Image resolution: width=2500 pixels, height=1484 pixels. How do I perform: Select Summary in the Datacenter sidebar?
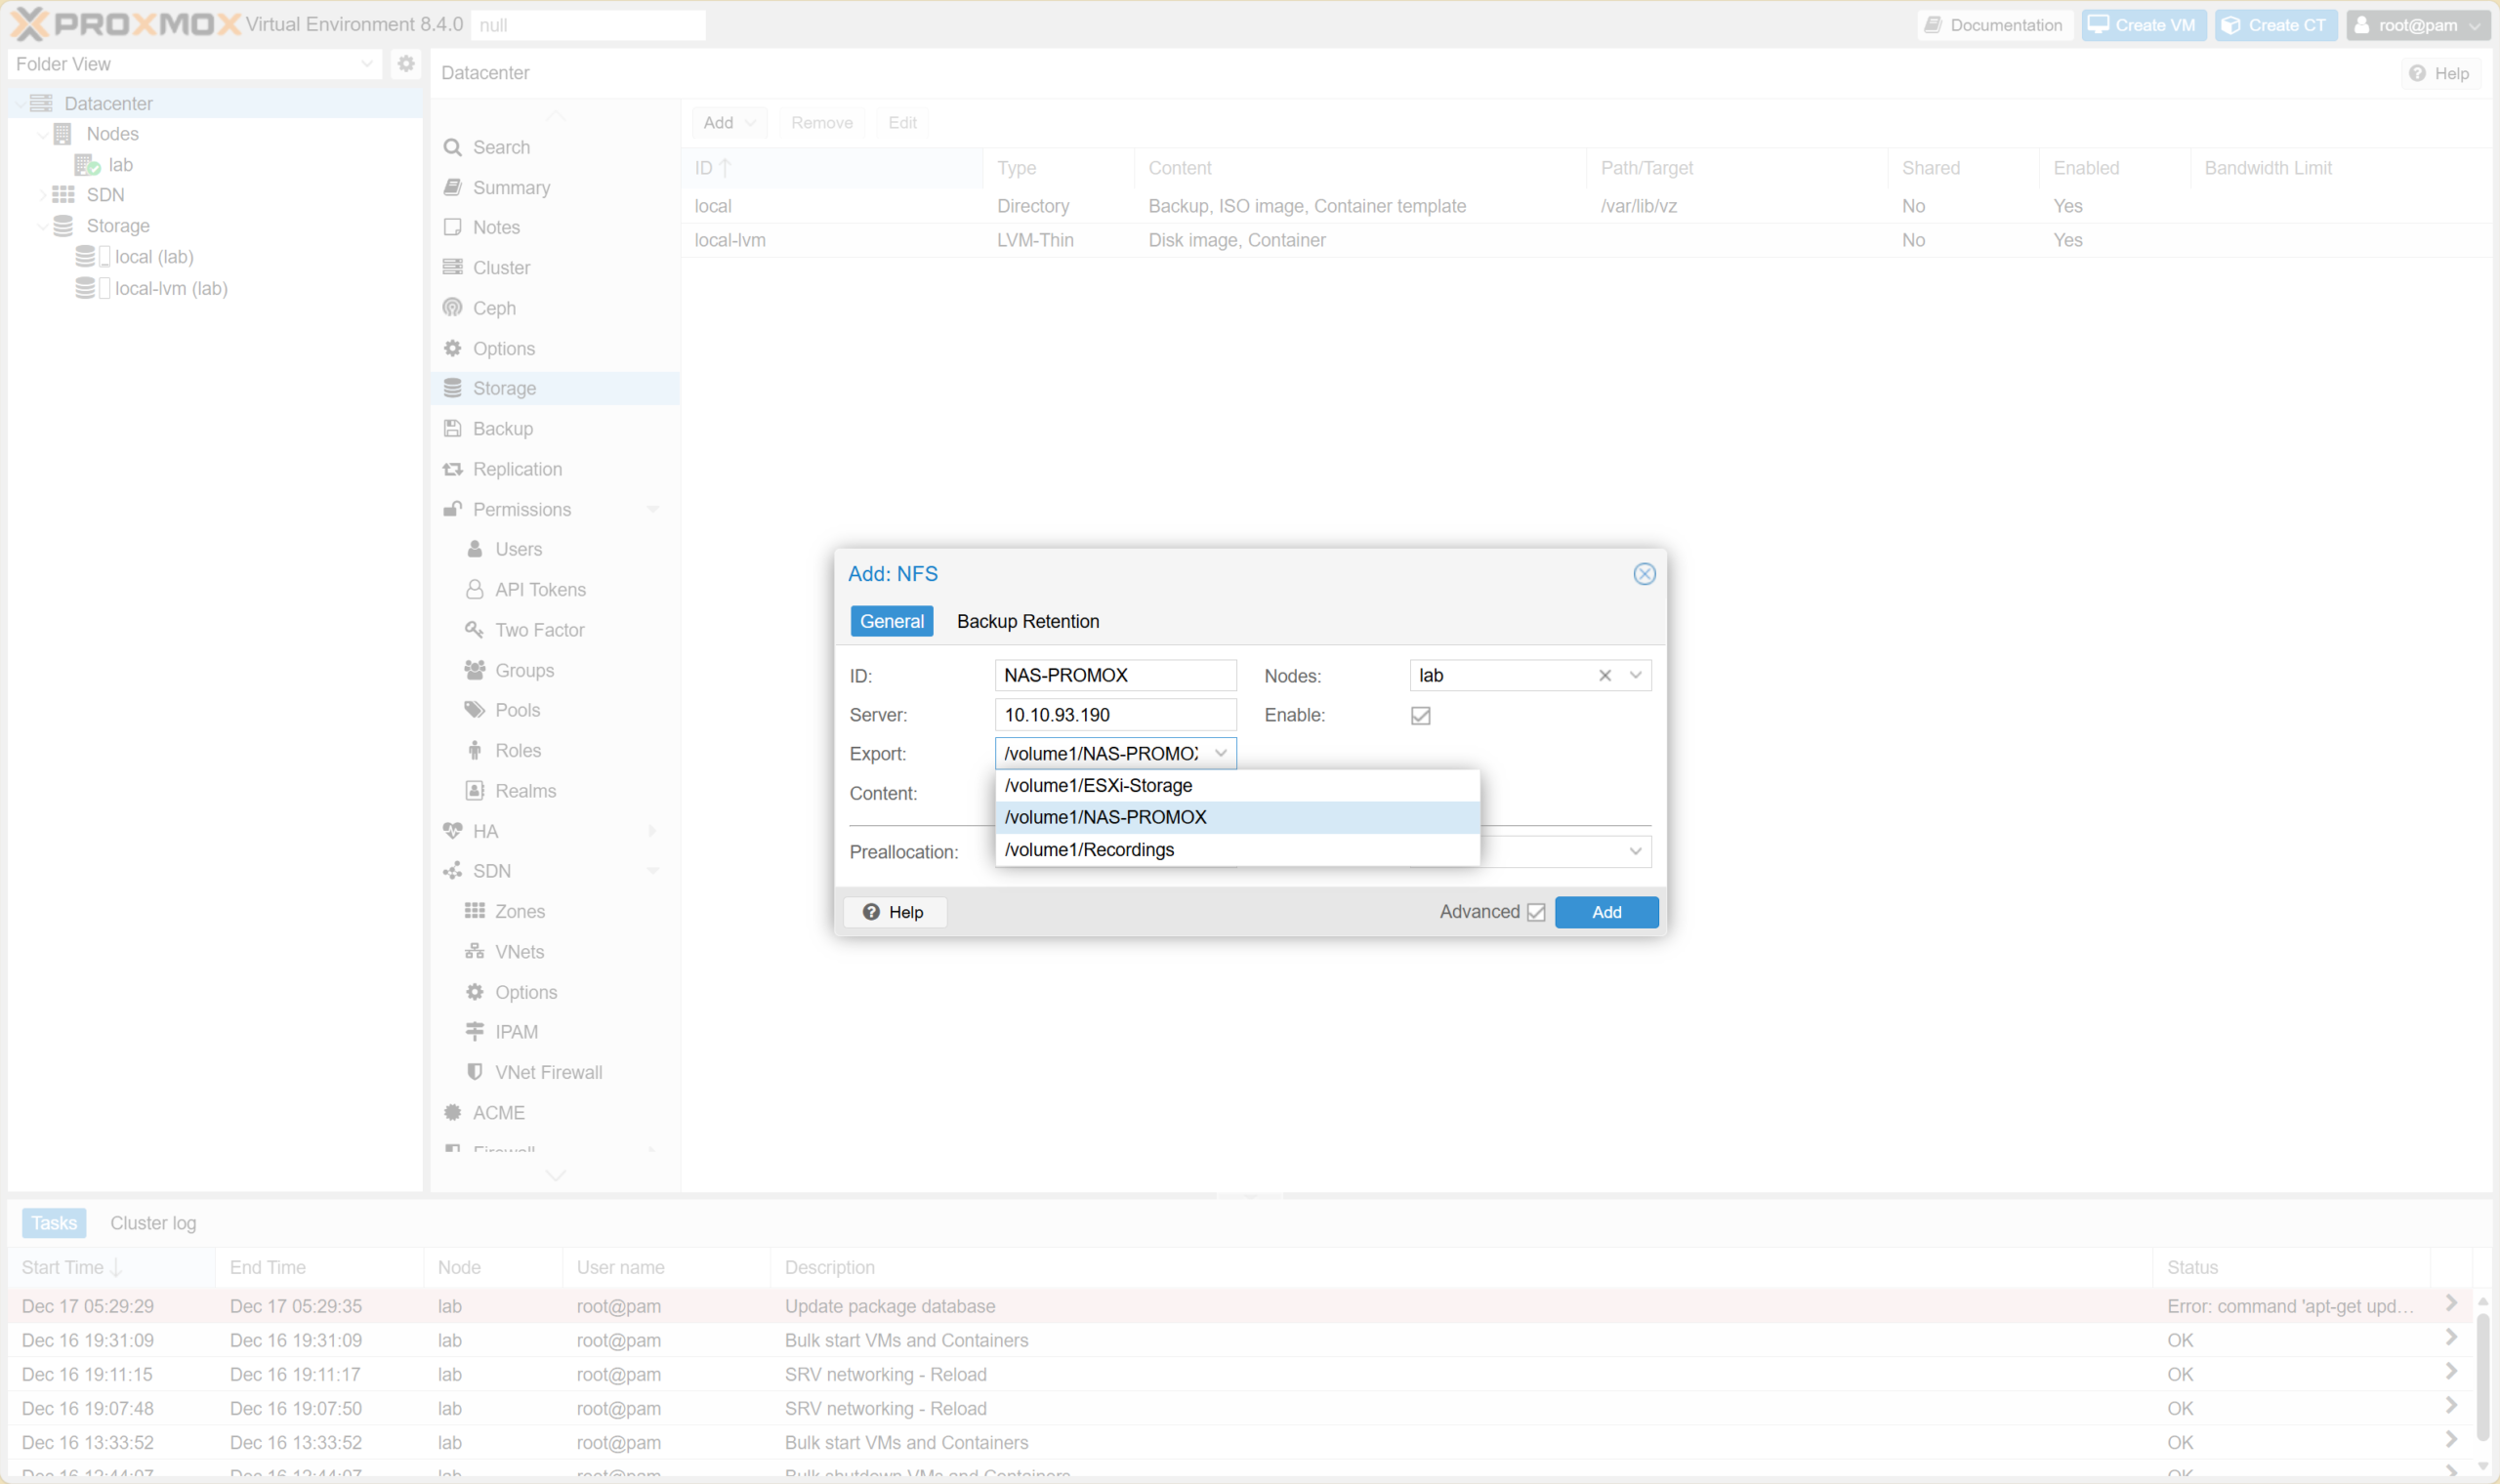coord(511,187)
